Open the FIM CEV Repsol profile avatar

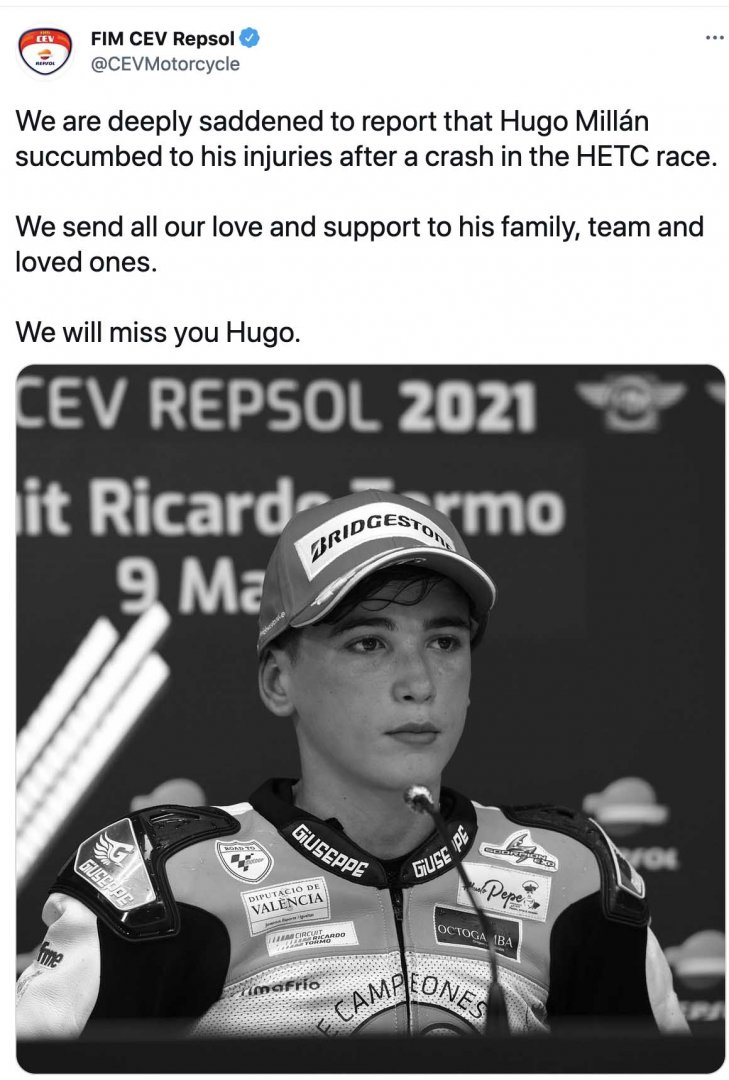click(x=45, y=52)
